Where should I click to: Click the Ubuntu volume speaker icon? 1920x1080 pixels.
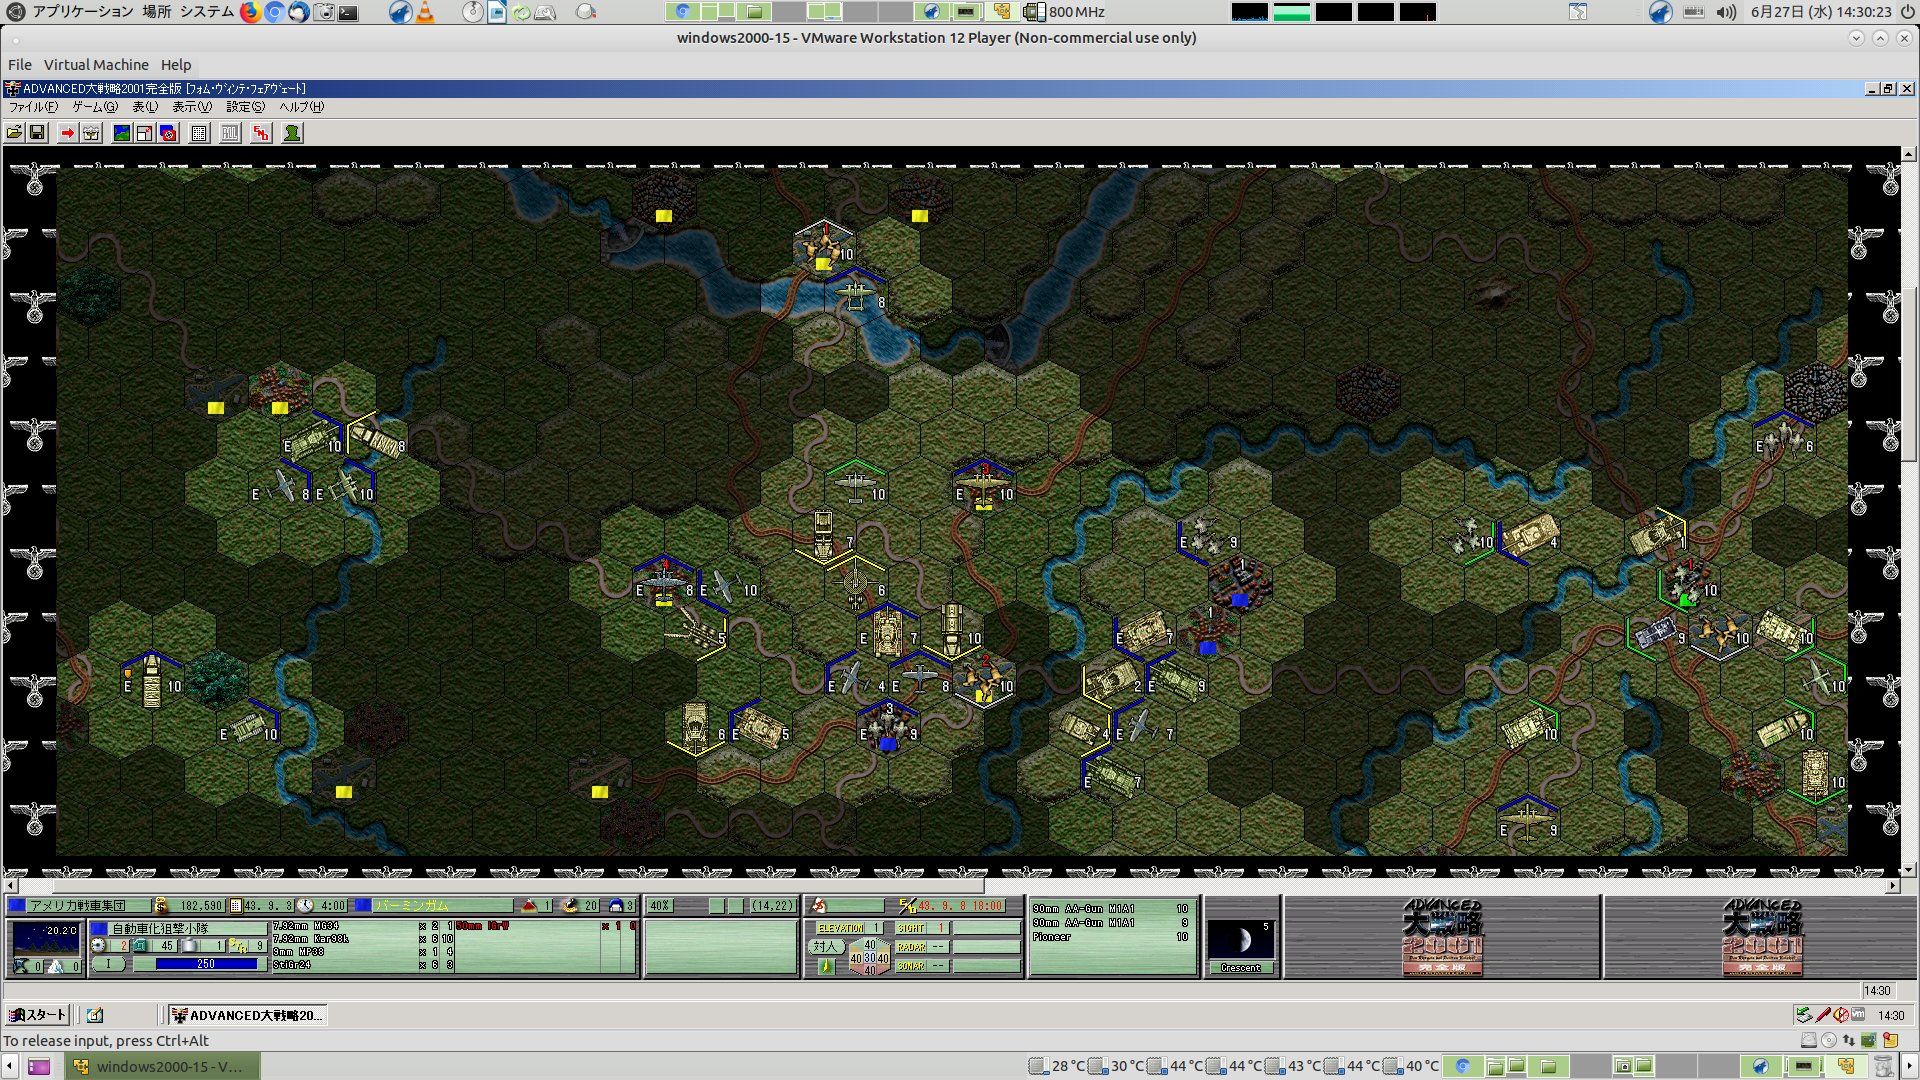pyautogui.click(x=1726, y=12)
